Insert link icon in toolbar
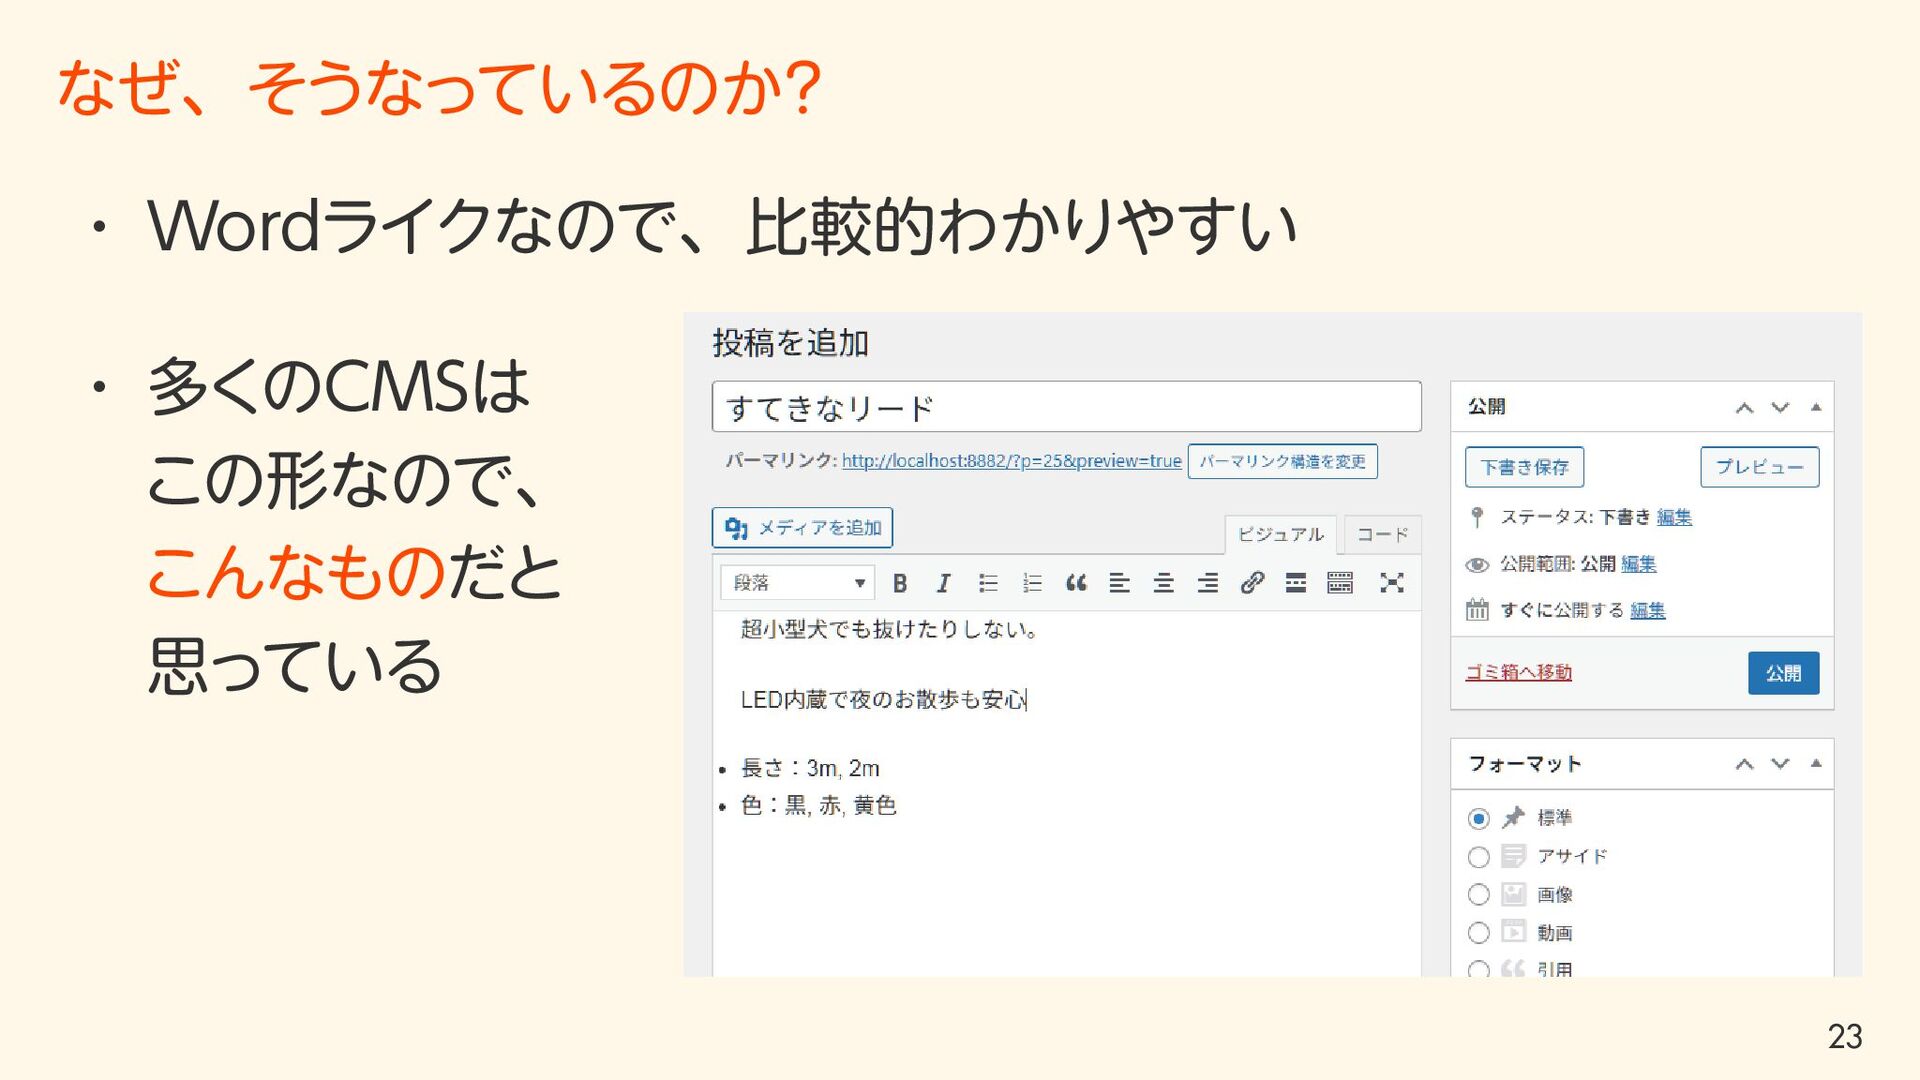Viewport: 1920px width, 1080px height. coord(1252,583)
